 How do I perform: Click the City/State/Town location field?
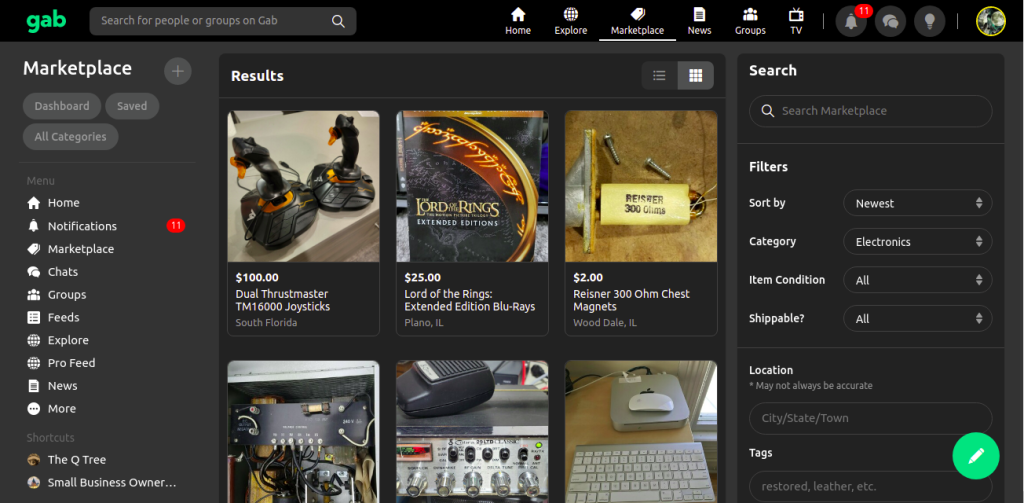(871, 418)
